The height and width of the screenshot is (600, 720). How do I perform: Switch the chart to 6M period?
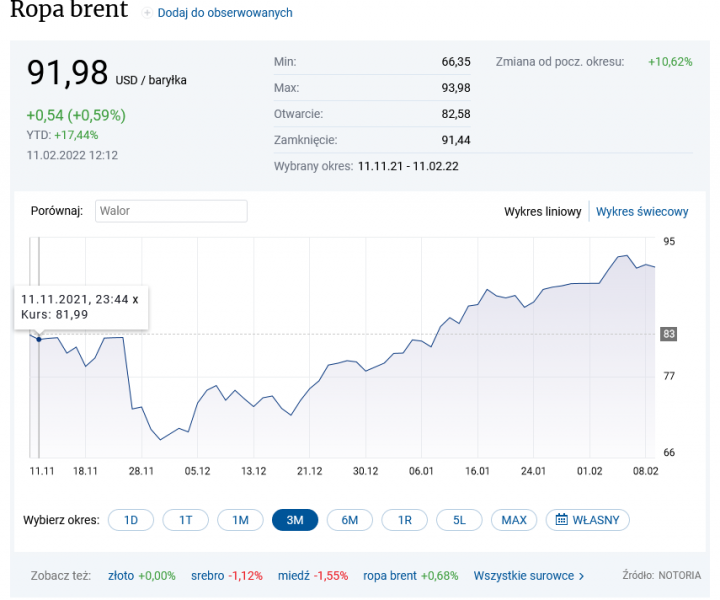(x=349, y=520)
